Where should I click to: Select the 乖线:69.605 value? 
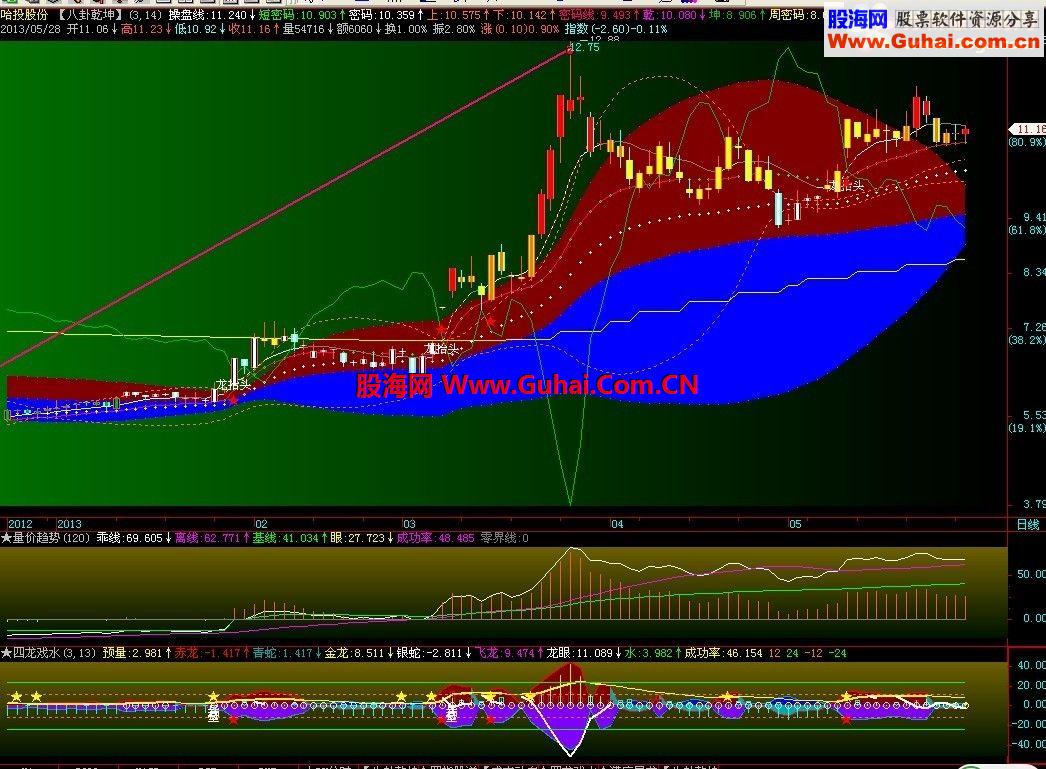129,538
